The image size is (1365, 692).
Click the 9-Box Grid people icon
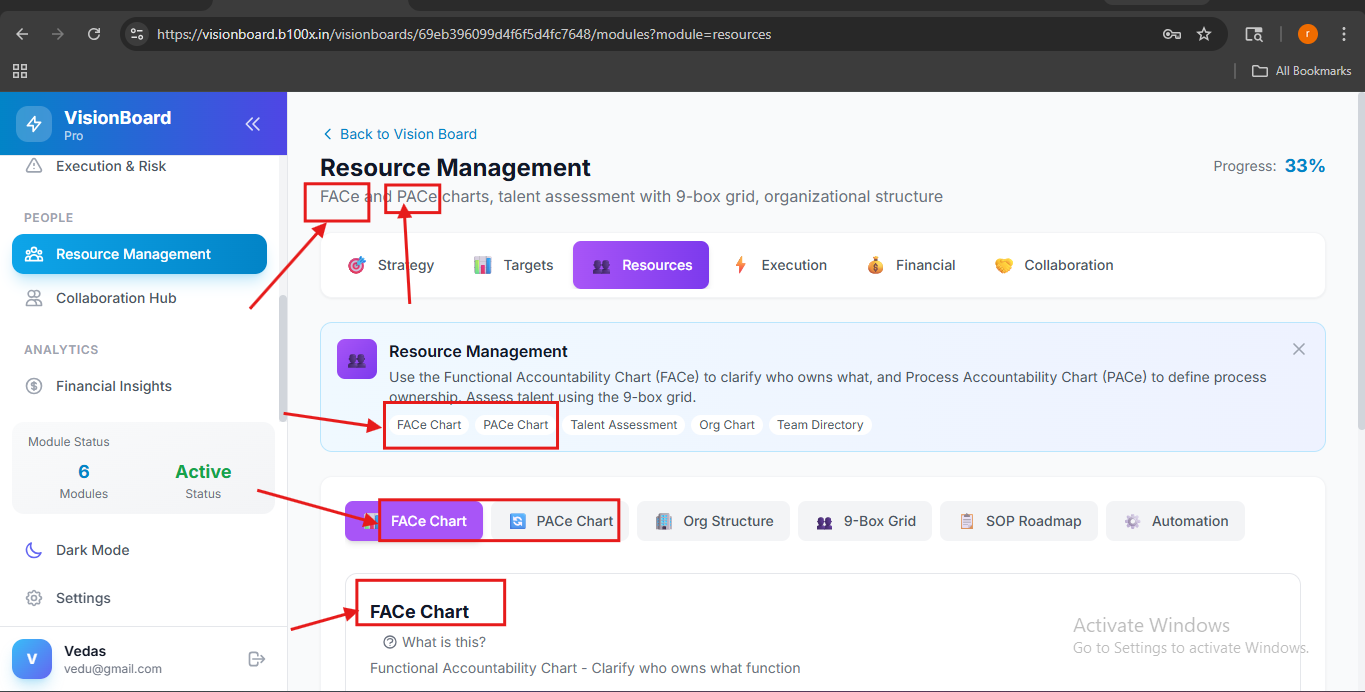coord(824,521)
